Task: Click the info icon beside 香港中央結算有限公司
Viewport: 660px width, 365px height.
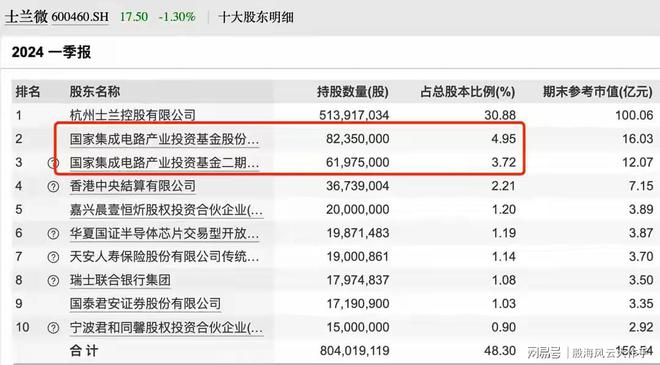Action: (53, 186)
